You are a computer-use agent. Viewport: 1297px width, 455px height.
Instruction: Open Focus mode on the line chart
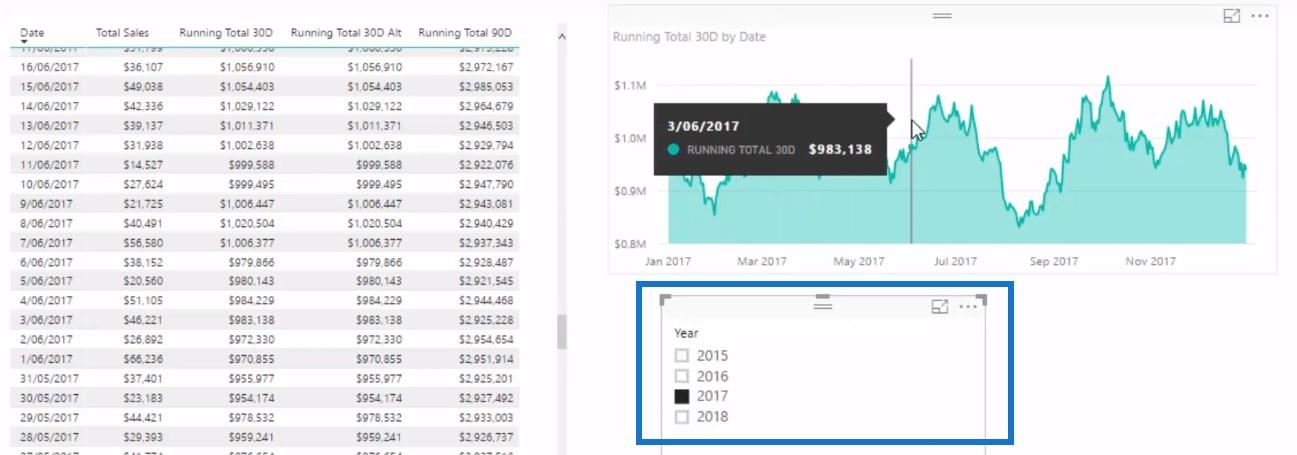[x=1232, y=16]
